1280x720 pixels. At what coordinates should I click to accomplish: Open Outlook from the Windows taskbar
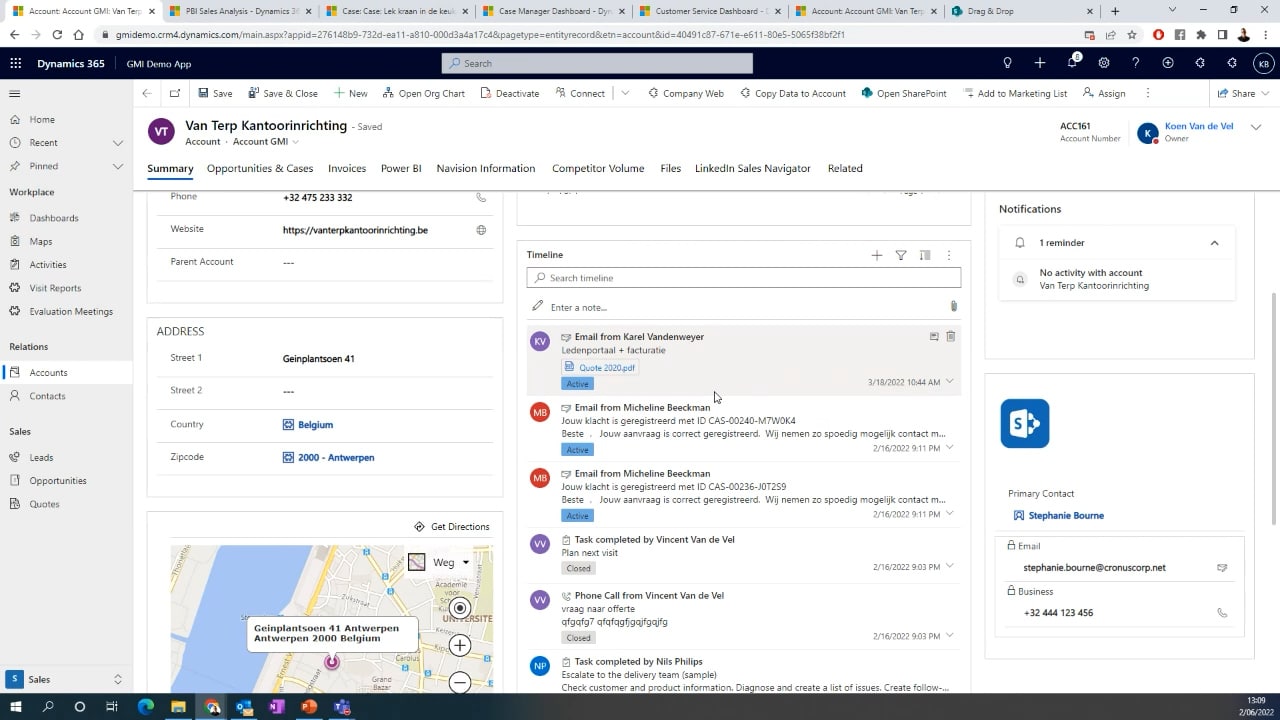[x=244, y=707]
